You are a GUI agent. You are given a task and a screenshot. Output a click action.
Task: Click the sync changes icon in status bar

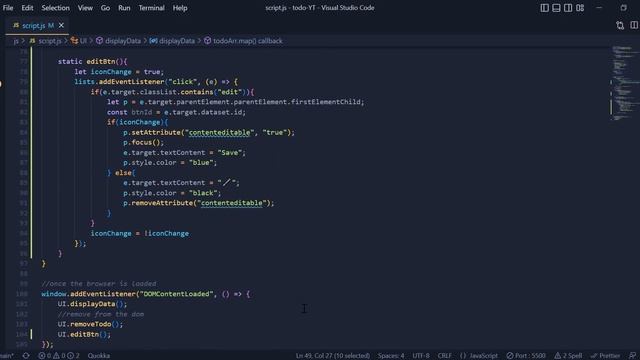coord(26,356)
